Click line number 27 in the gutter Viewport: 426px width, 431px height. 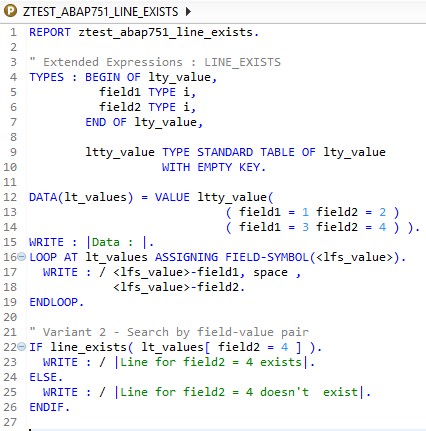coord(10,422)
